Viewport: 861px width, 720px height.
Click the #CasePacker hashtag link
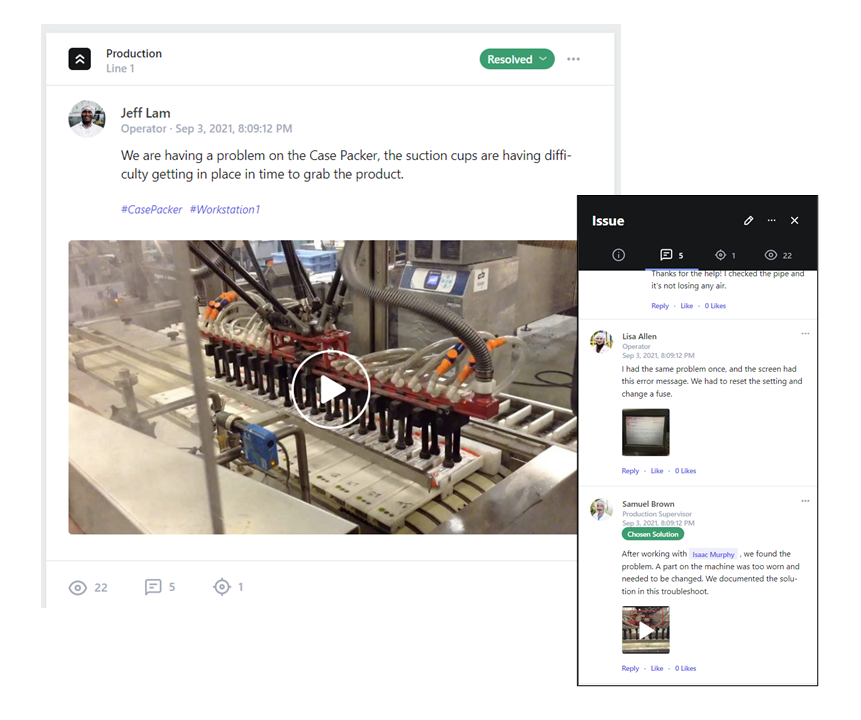(x=152, y=210)
